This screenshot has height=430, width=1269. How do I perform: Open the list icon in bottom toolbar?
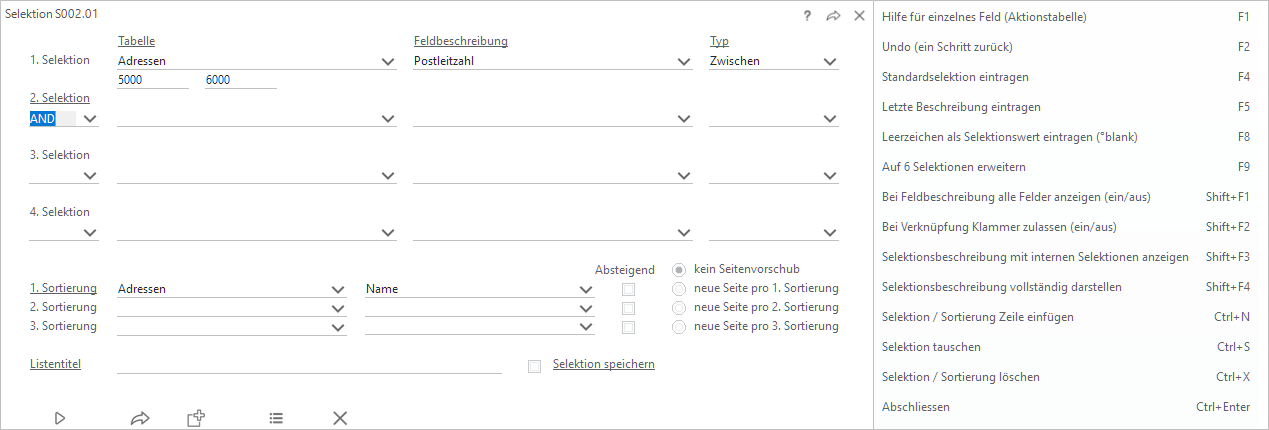pos(276,418)
